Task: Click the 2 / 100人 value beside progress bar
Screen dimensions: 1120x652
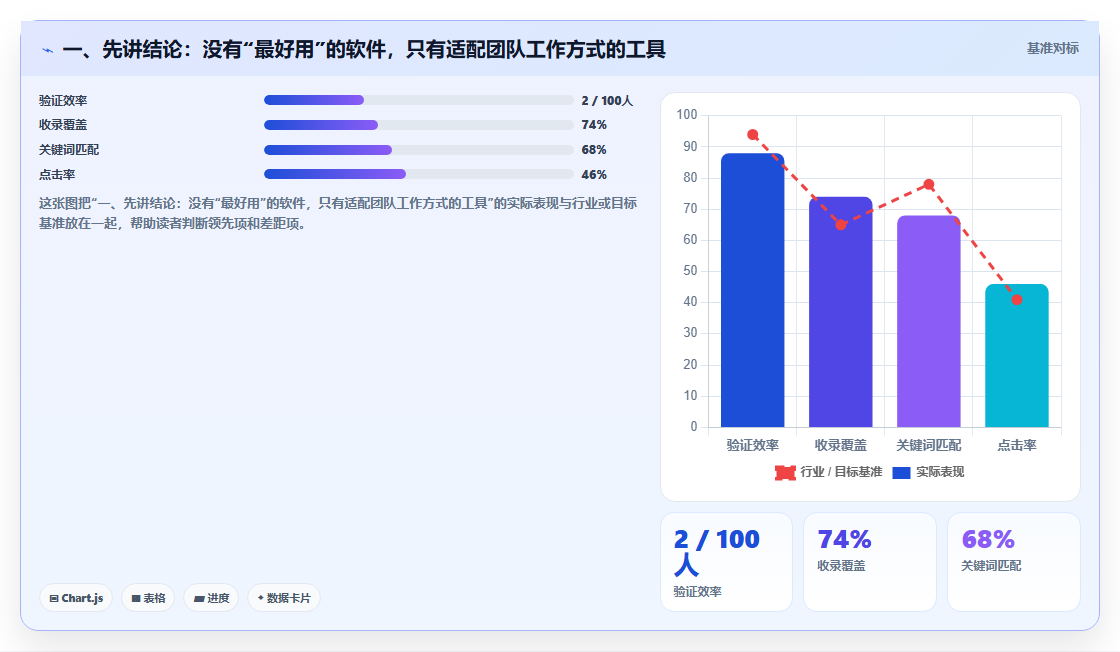Action: pyautogui.click(x=607, y=101)
